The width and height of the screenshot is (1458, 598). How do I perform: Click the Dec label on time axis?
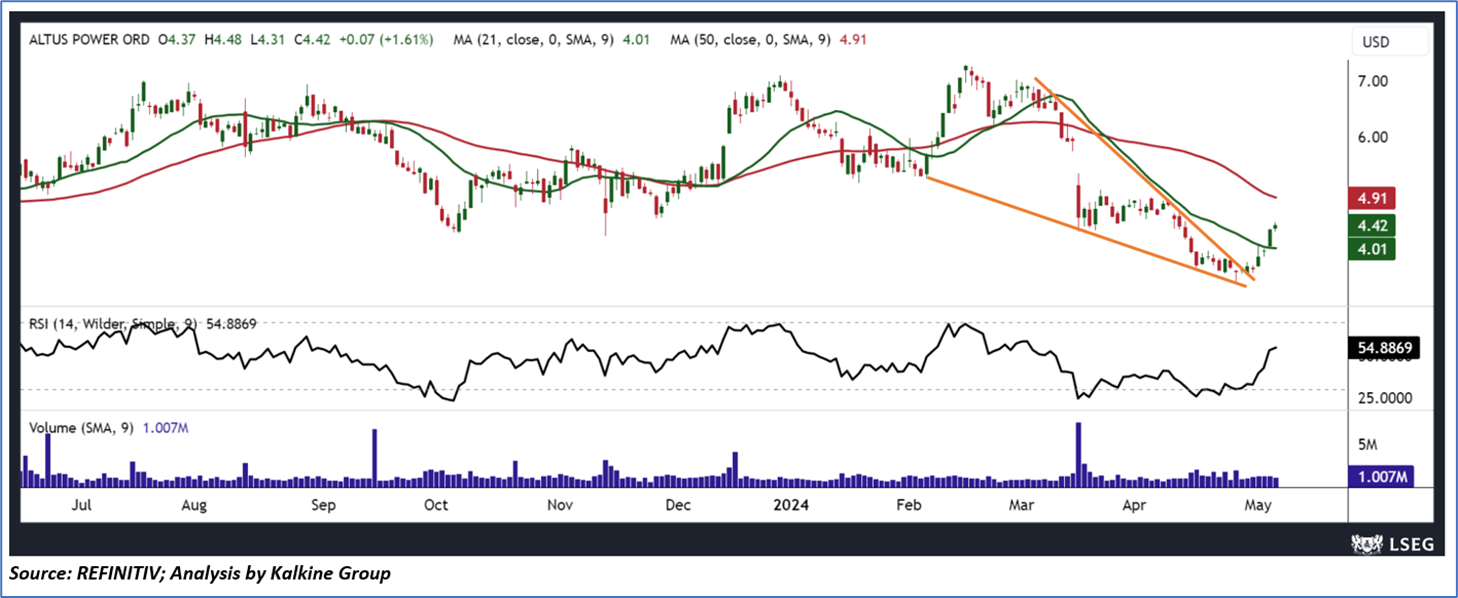tap(679, 505)
